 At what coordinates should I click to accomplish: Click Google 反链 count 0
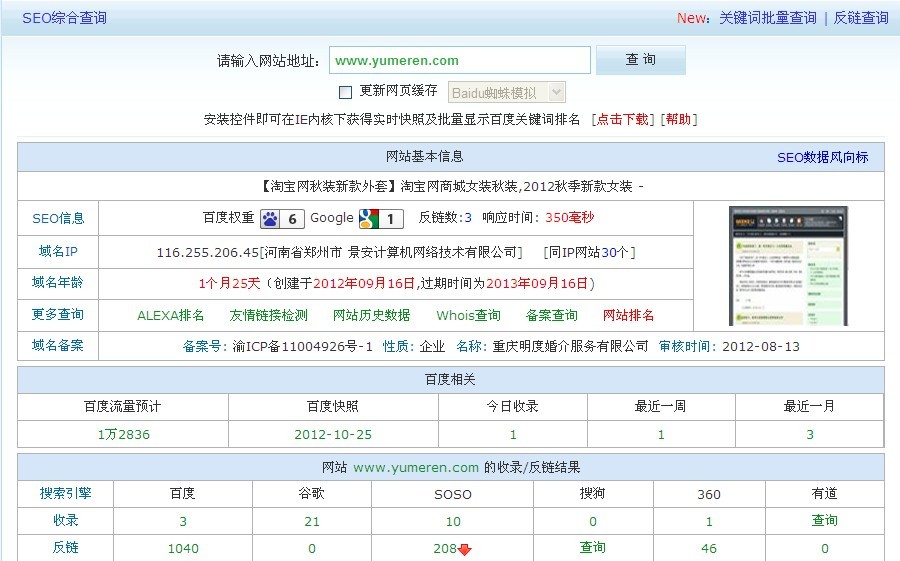[312, 548]
